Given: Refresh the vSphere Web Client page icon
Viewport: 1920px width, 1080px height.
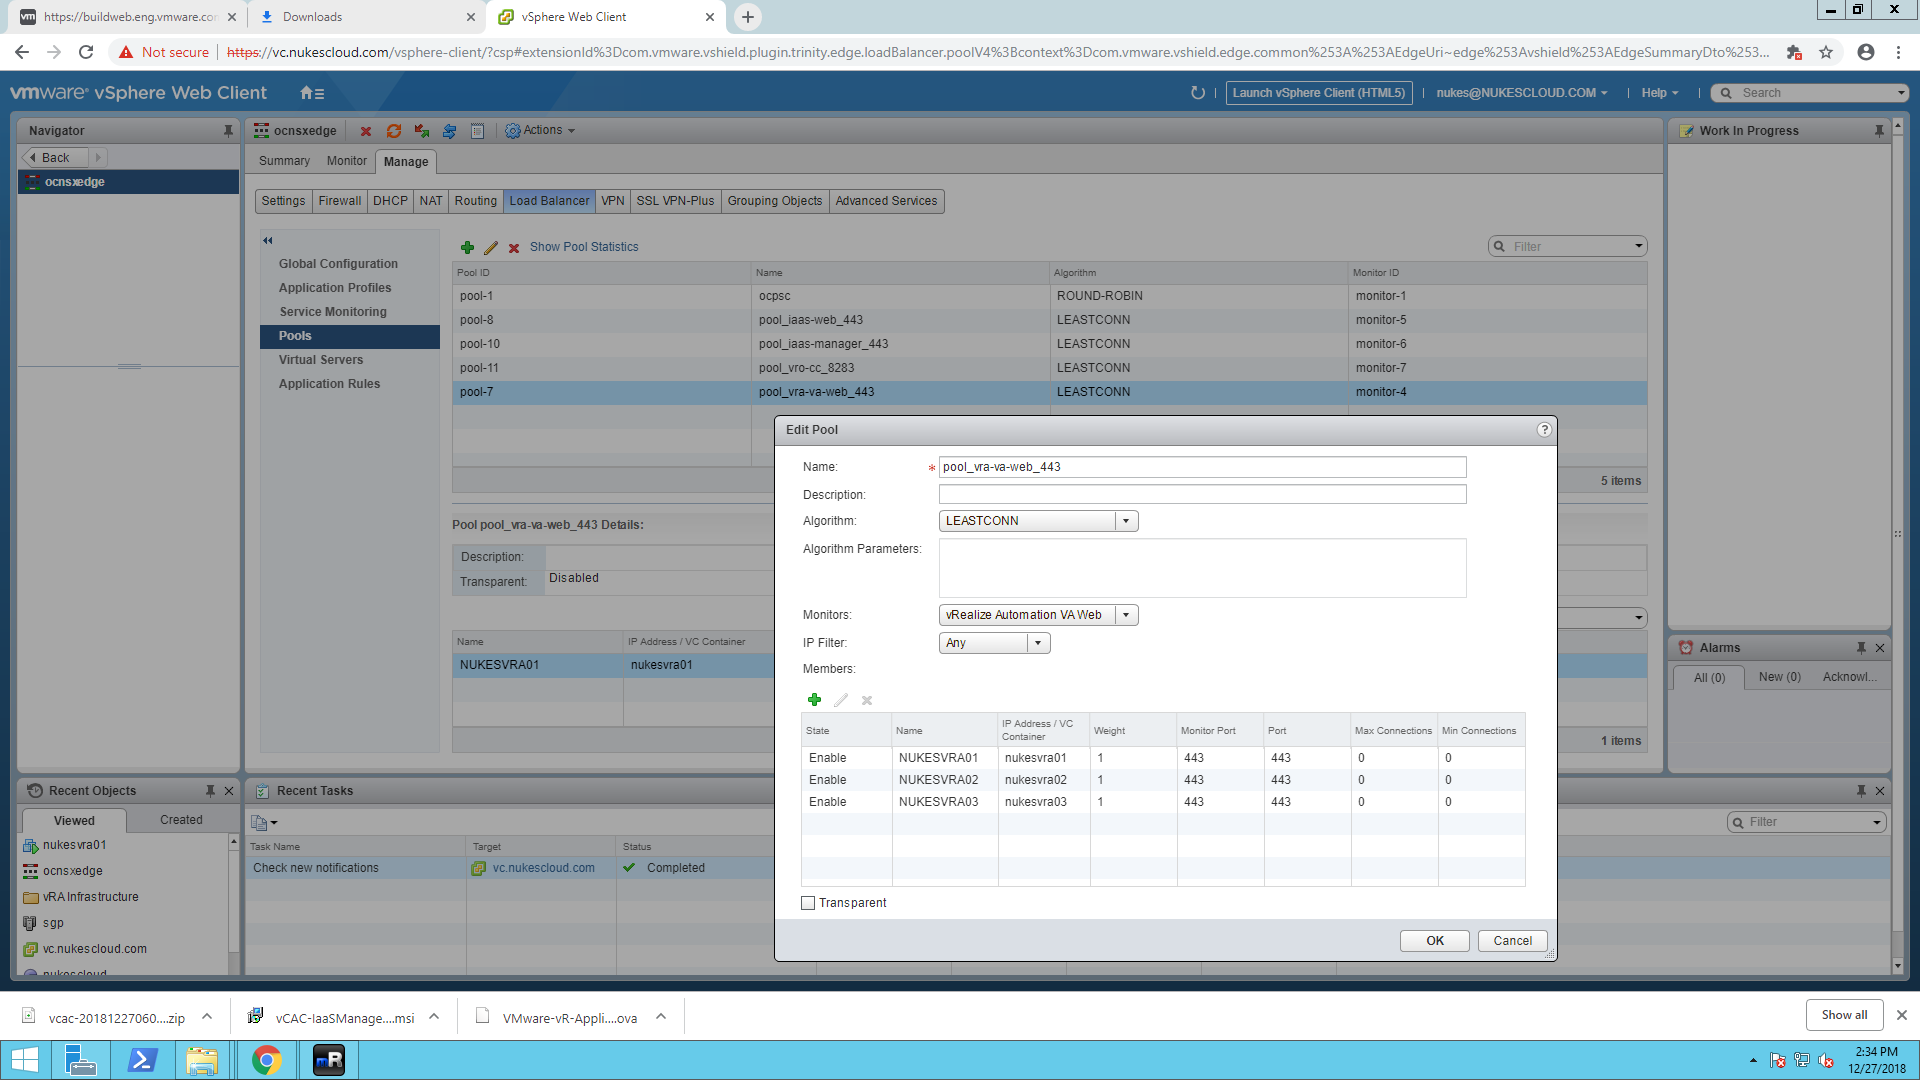Looking at the screenshot, I should 1198,93.
